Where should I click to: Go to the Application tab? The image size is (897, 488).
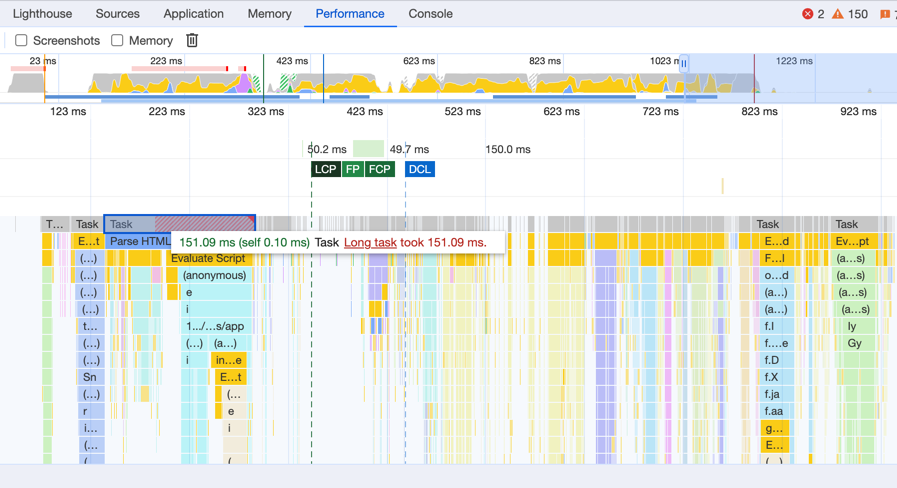[x=193, y=14]
